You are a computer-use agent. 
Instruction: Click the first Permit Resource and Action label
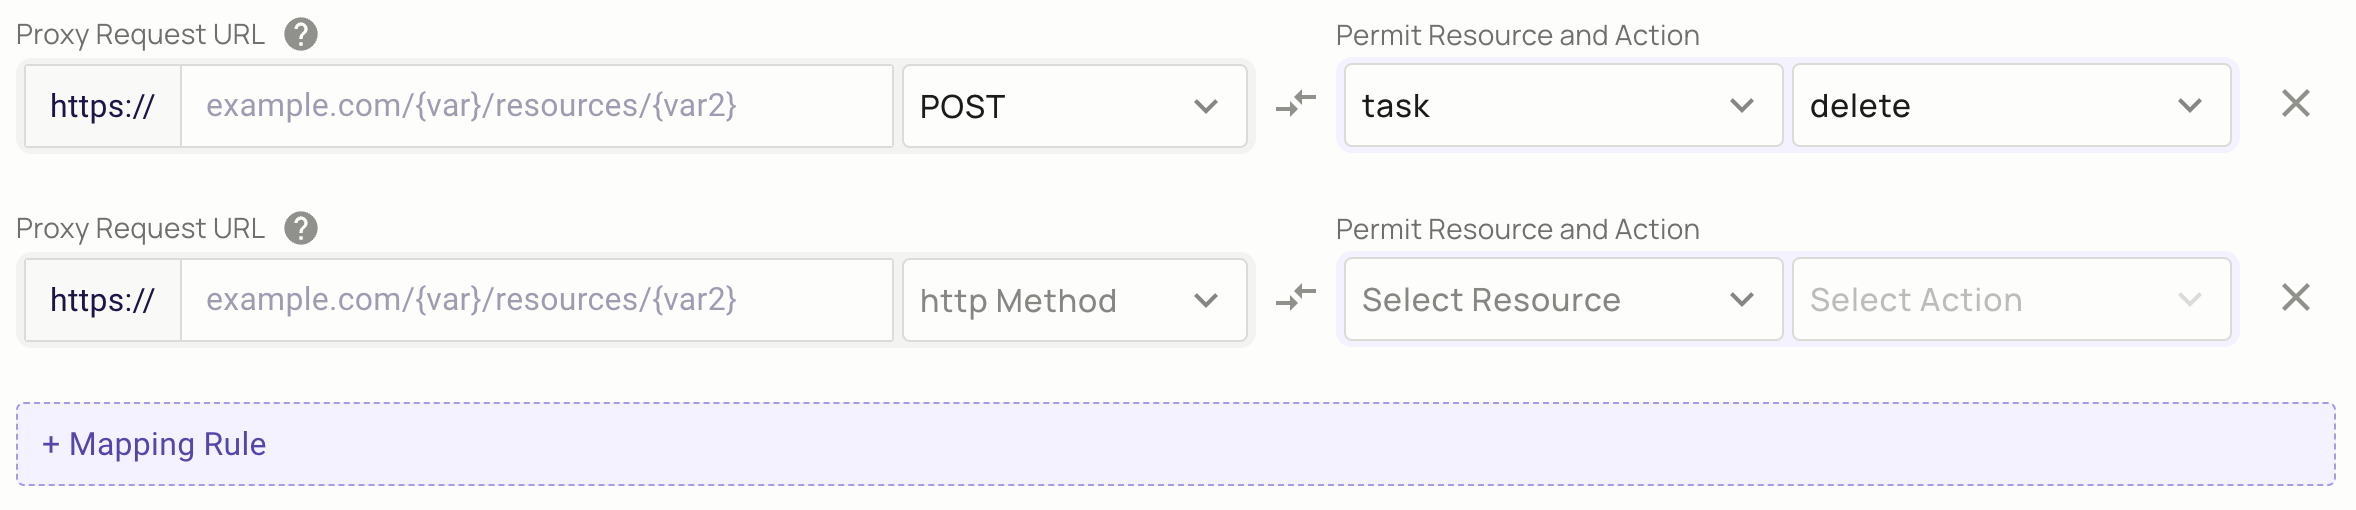(1517, 36)
